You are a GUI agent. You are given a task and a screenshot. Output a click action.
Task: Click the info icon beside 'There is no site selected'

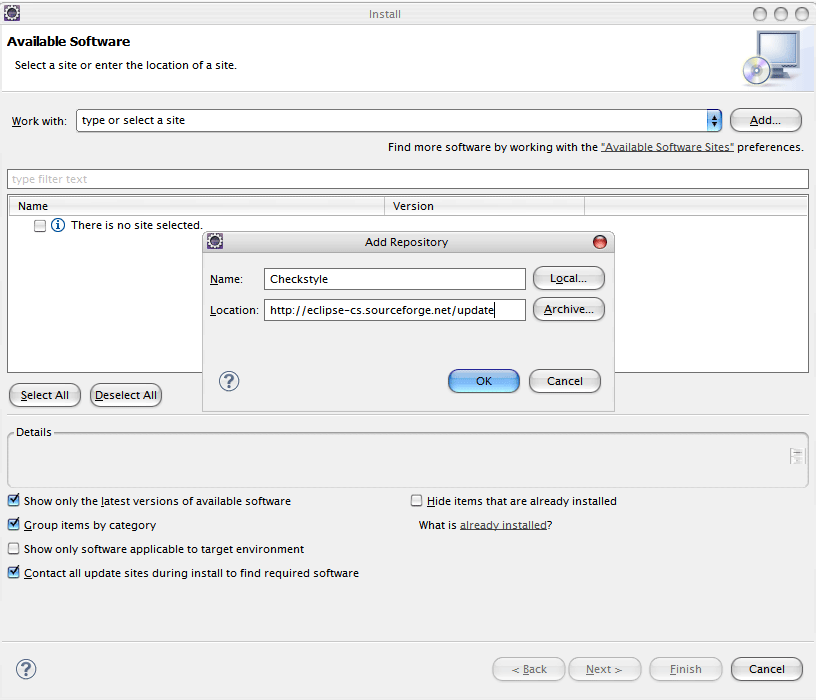click(58, 225)
